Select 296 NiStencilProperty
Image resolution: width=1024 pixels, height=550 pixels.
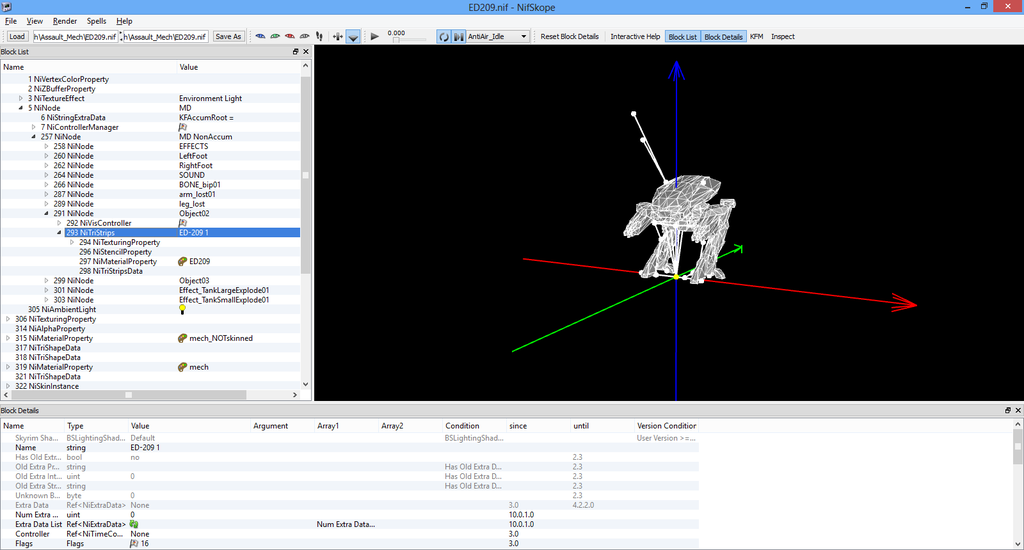point(116,252)
